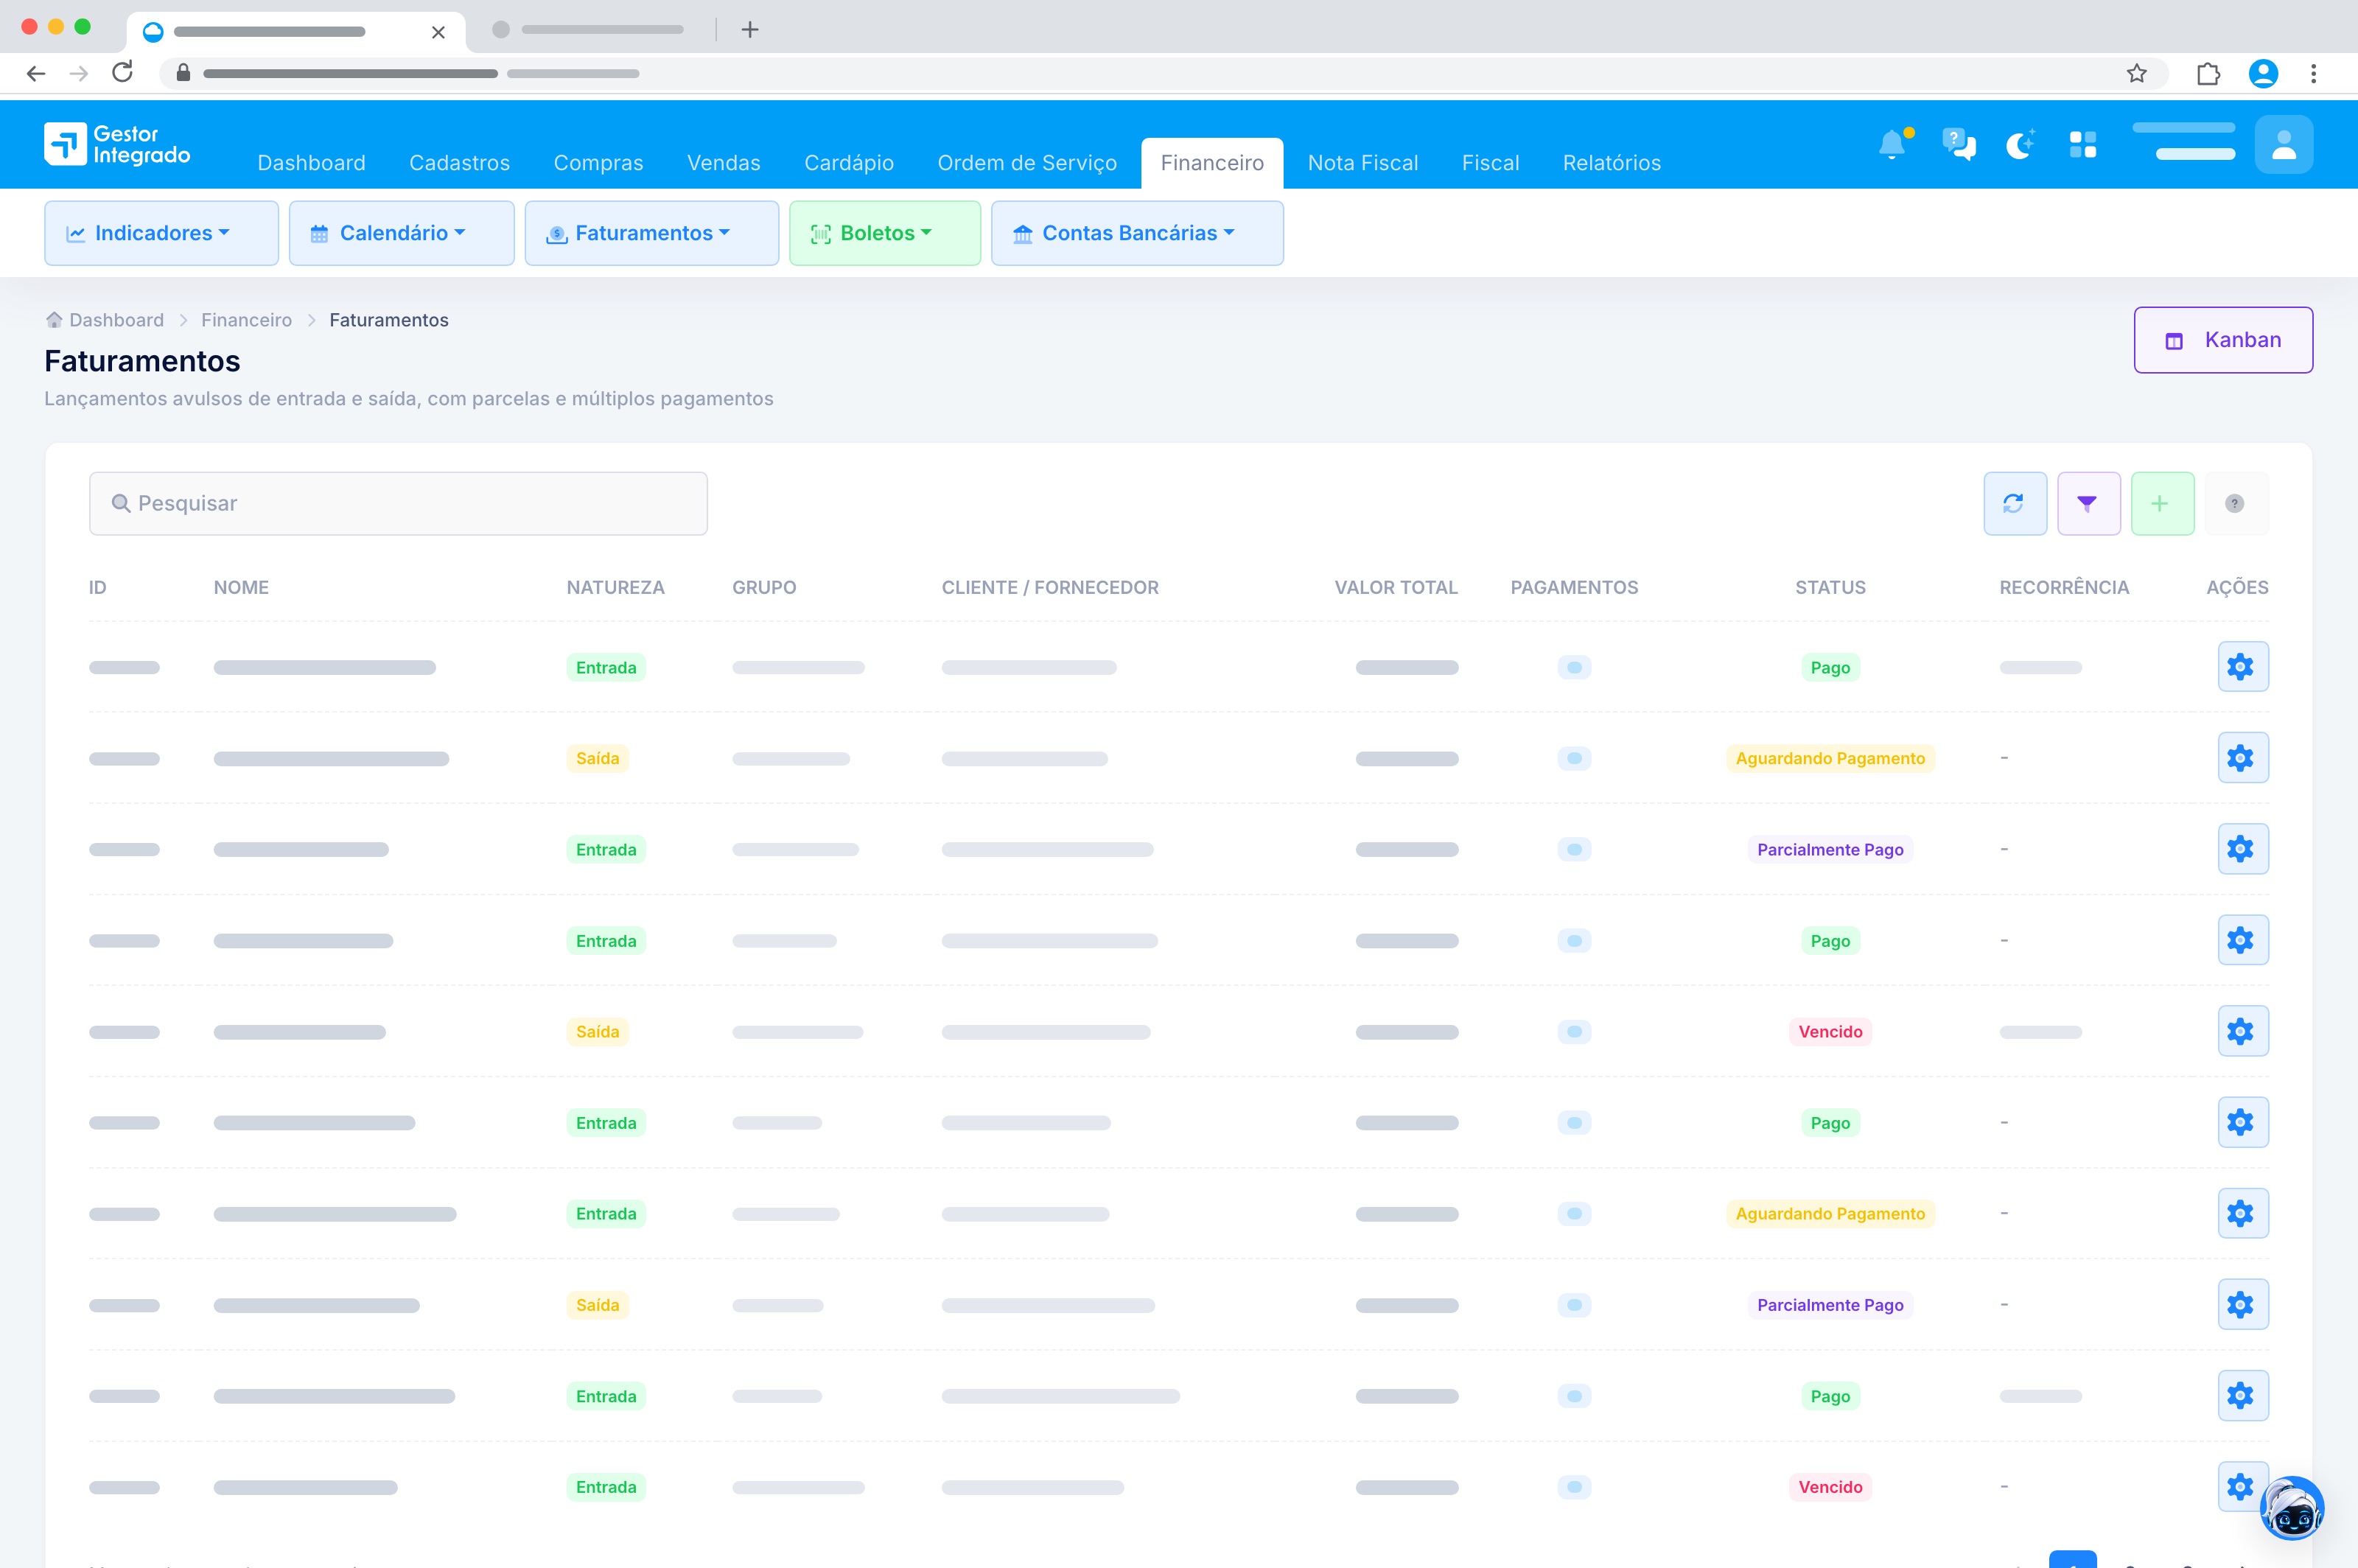Screen dimensions: 2358x1568
Task: Sort by the STATUS column header
Action: 1830,587
